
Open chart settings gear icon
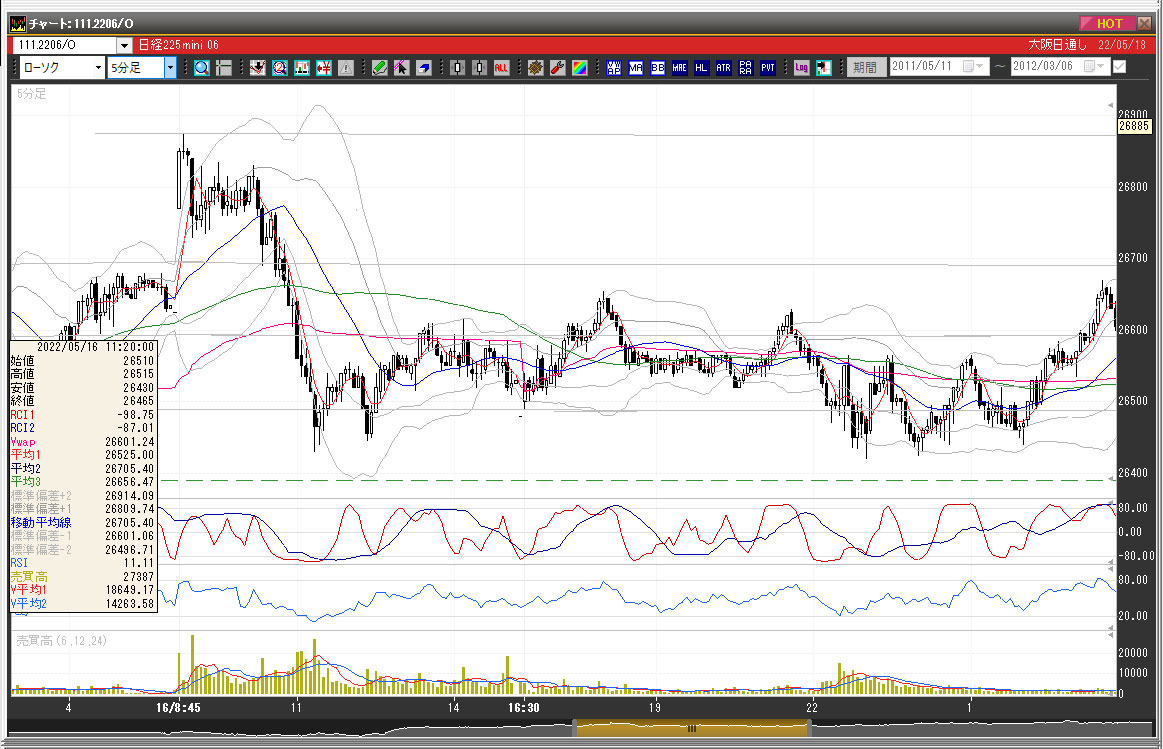536,67
